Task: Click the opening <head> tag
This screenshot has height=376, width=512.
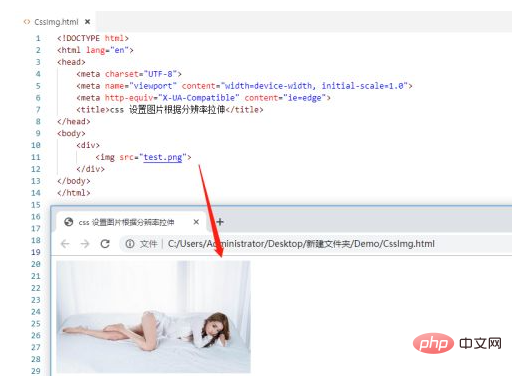Action: pyautogui.click(x=71, y=62)
